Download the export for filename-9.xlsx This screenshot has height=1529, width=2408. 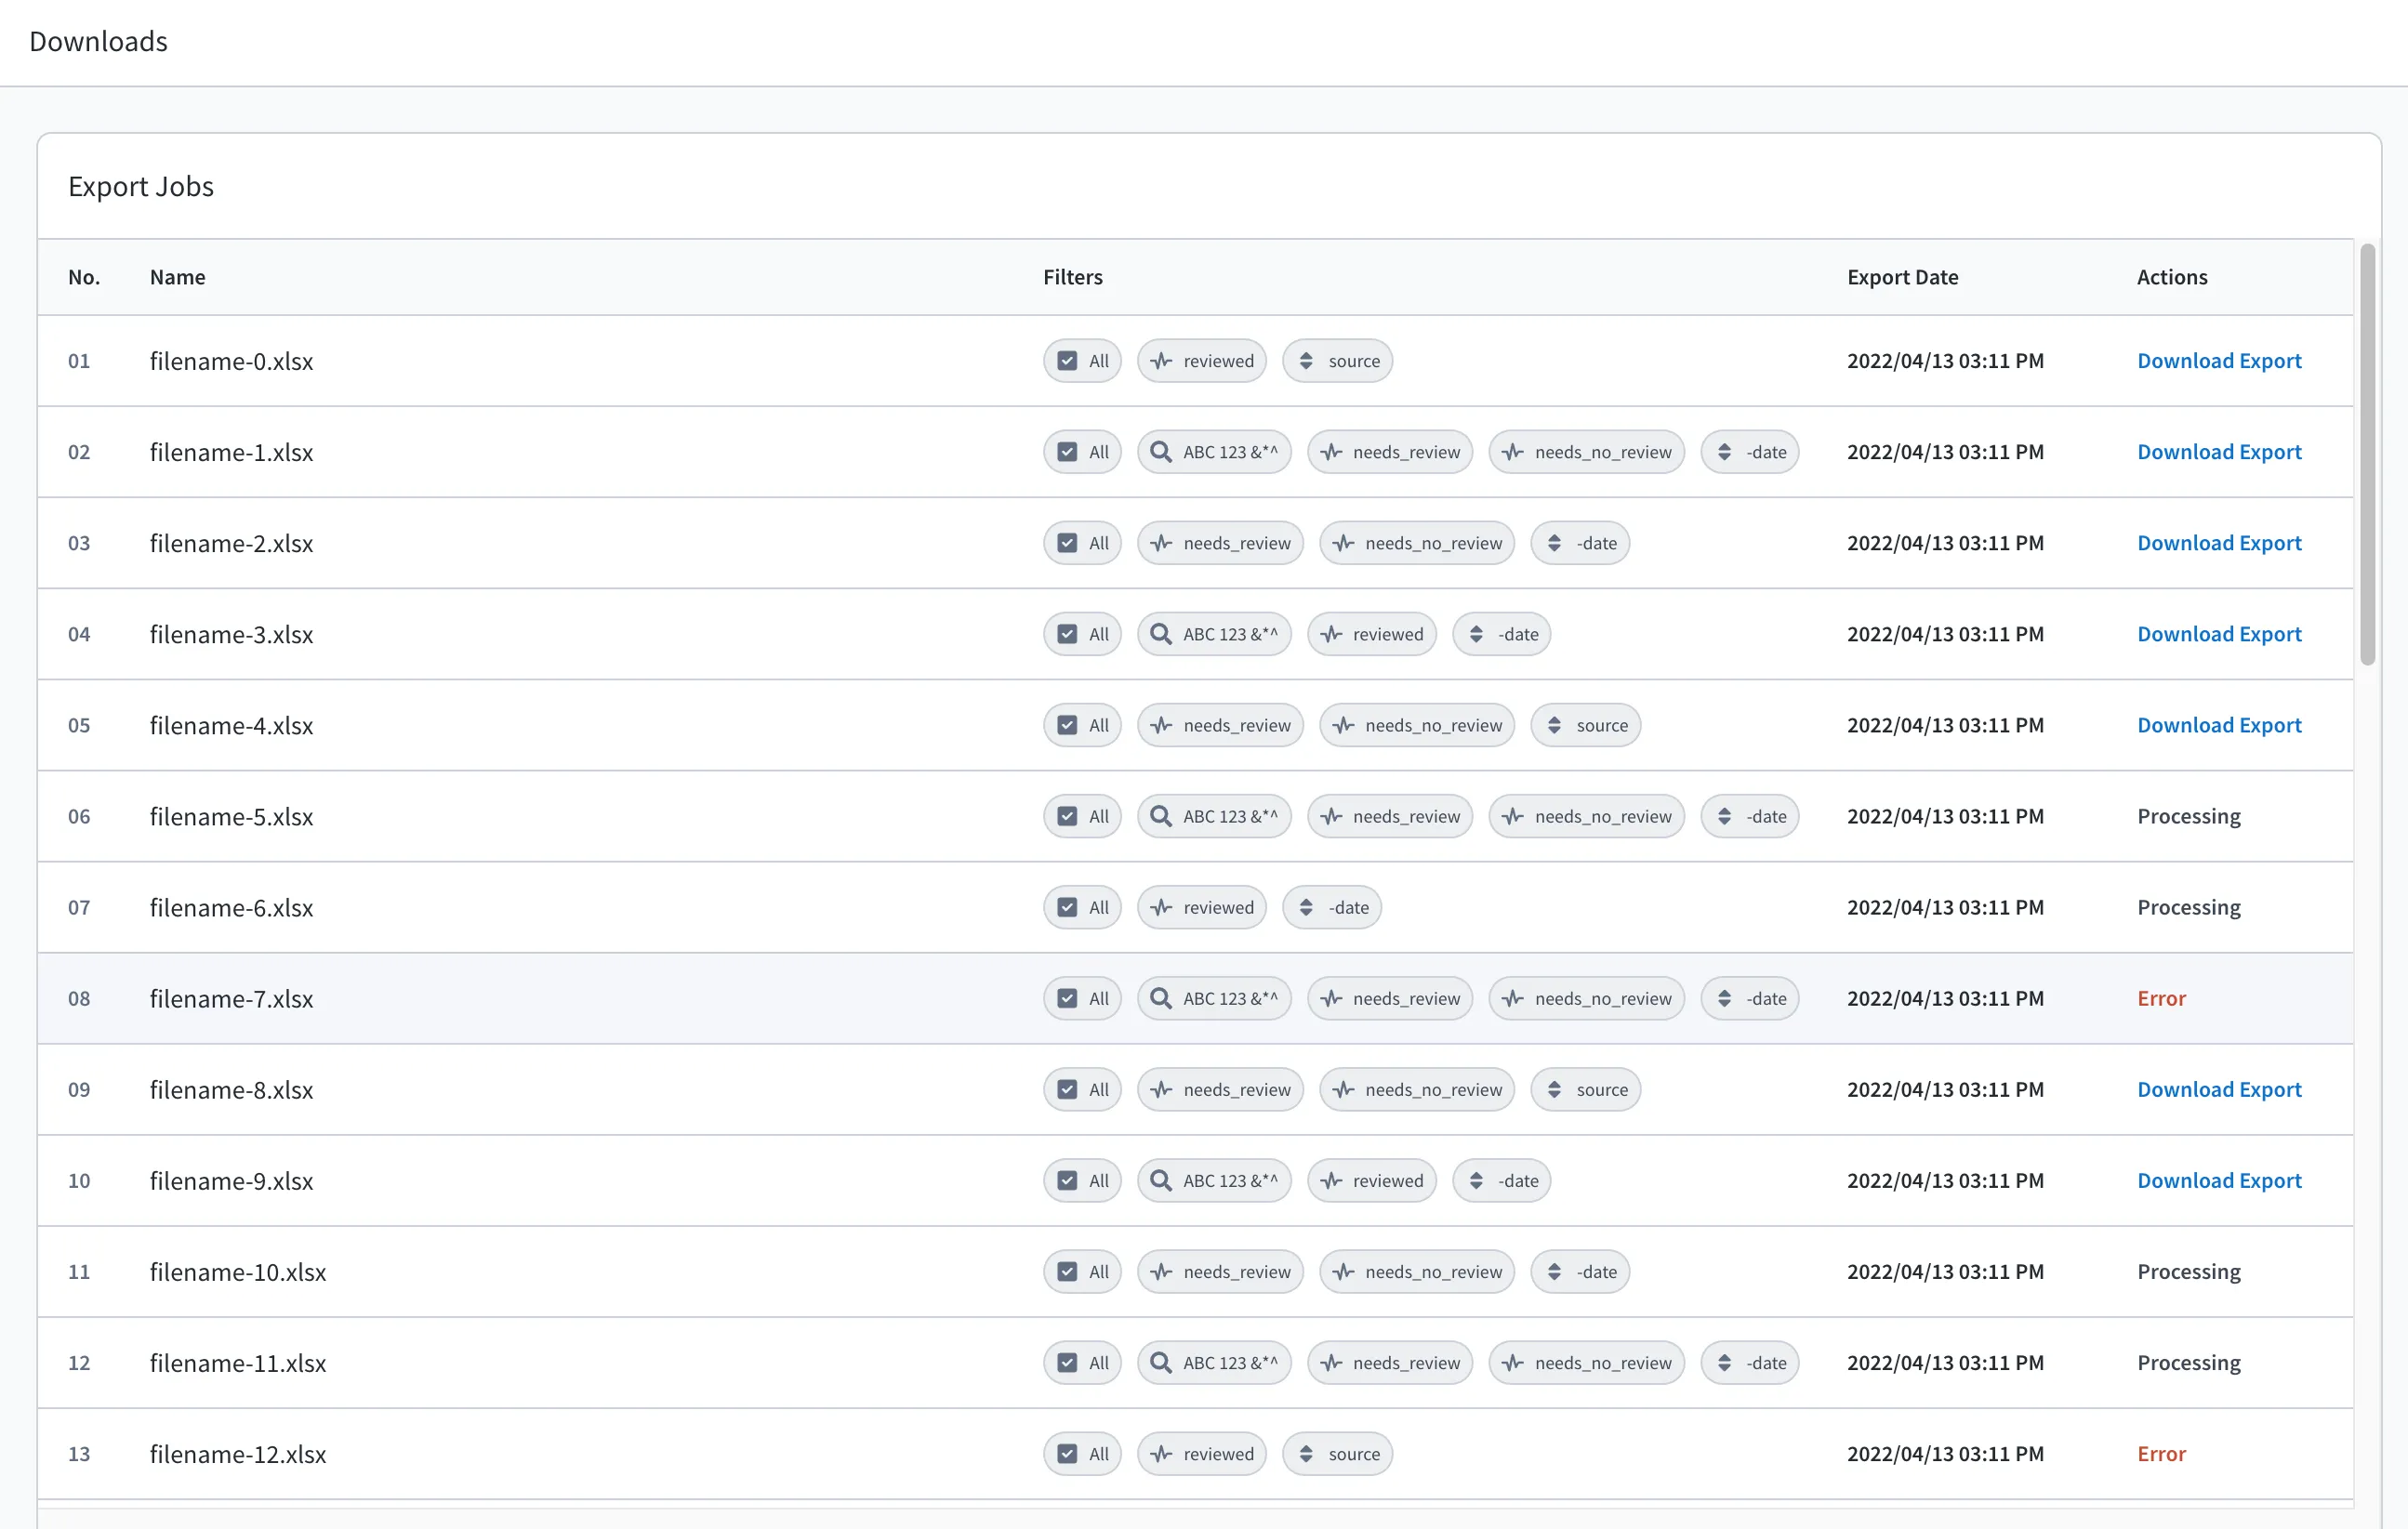tap(2218, 1180)
